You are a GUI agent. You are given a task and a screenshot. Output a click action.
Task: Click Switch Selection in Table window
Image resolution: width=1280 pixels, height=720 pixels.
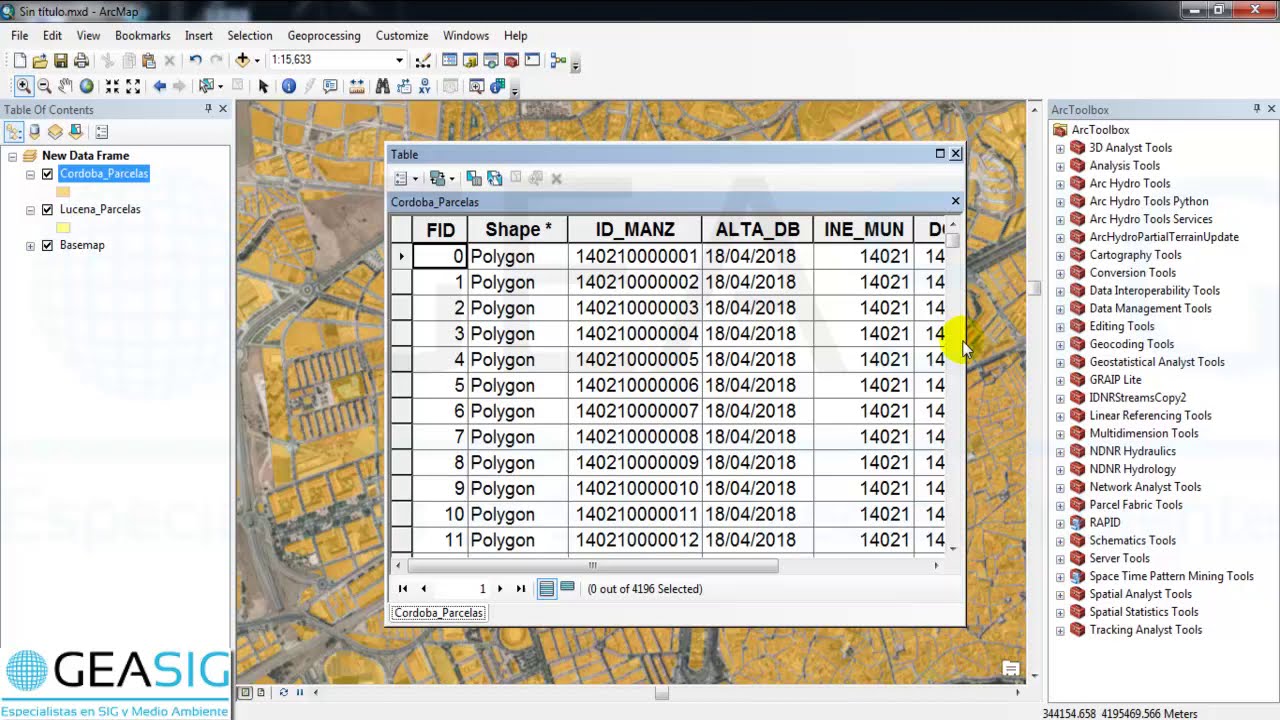494,179
